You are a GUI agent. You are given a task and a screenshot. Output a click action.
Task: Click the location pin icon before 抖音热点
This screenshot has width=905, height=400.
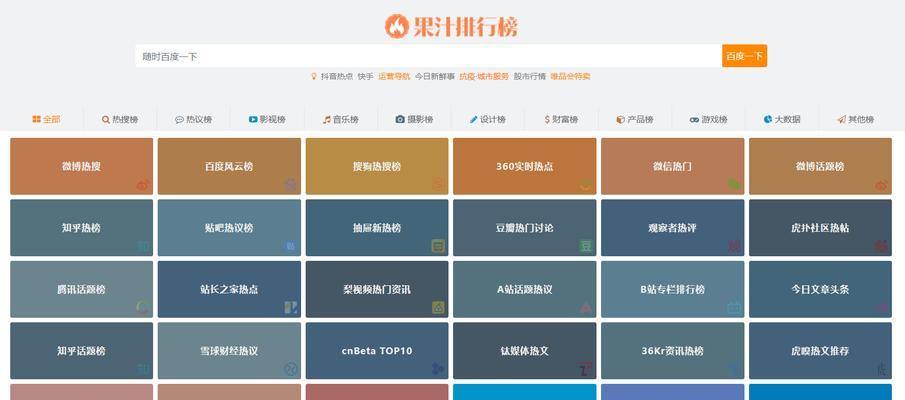coord(314,76)
